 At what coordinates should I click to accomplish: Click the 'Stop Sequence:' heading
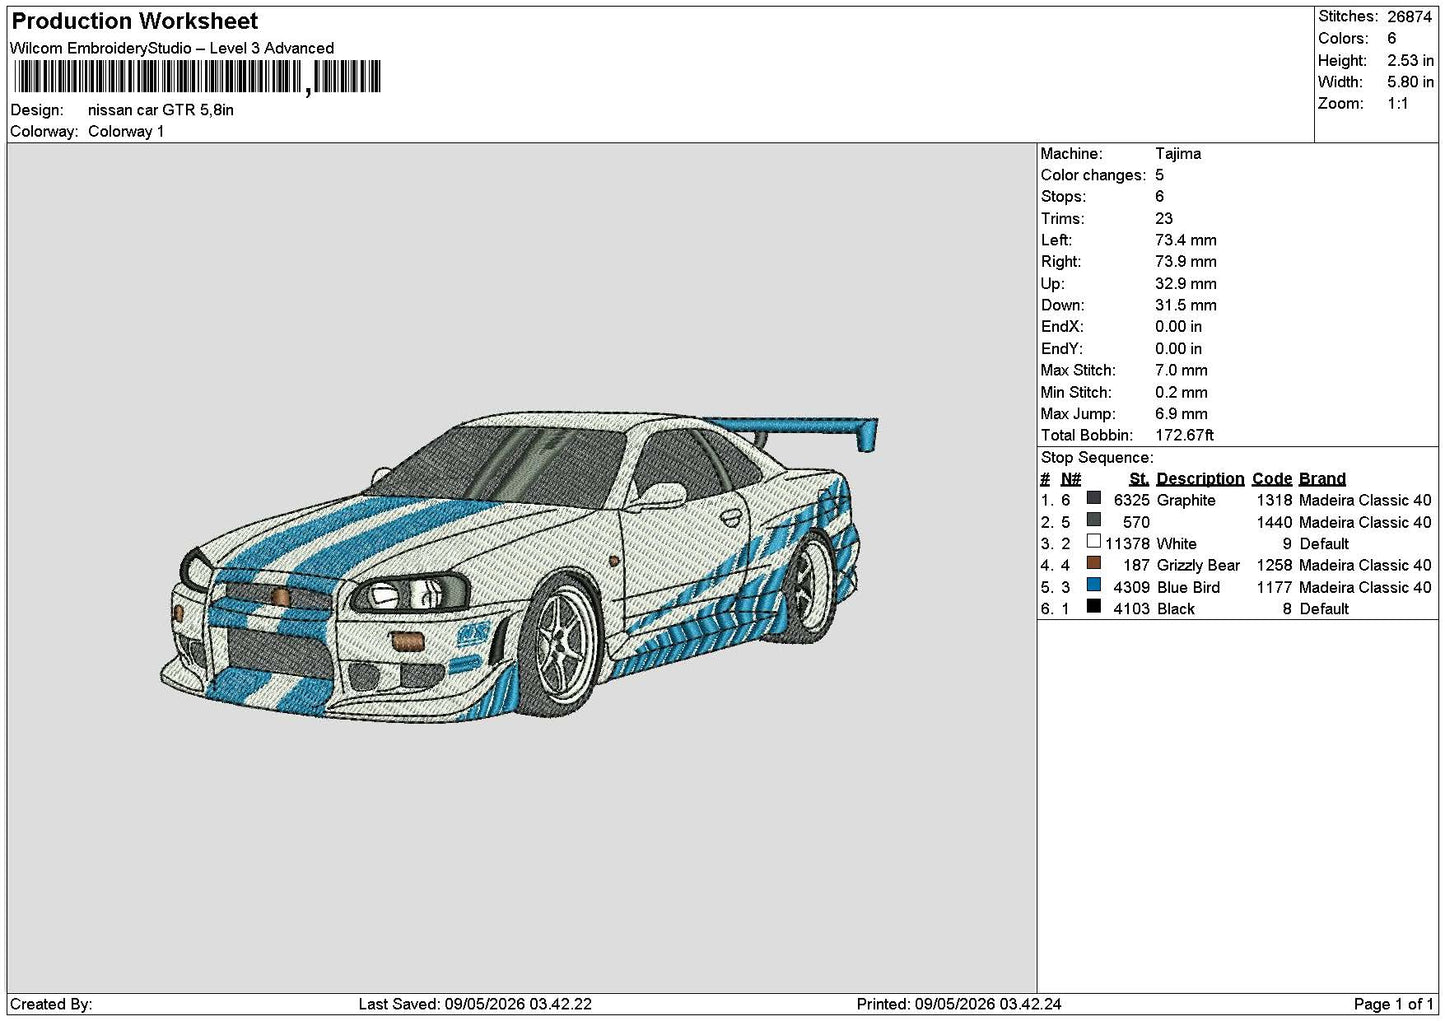click(1097, 457)
